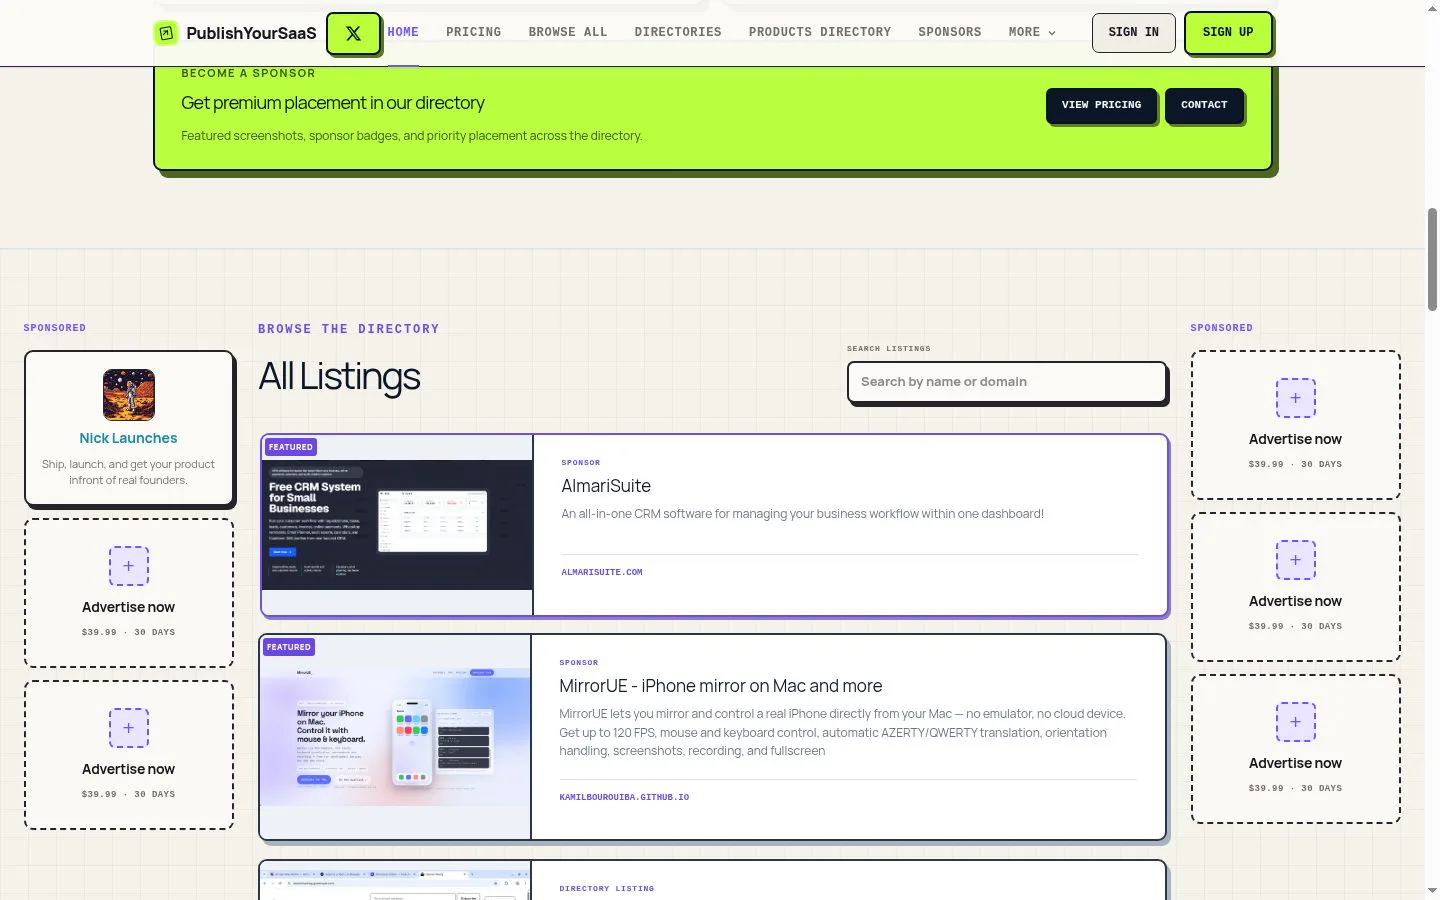The width and height of the screenshot is (1440, 900).
Task: Click the PublishYourSaaS logo icon
Action: pos(166,33)
